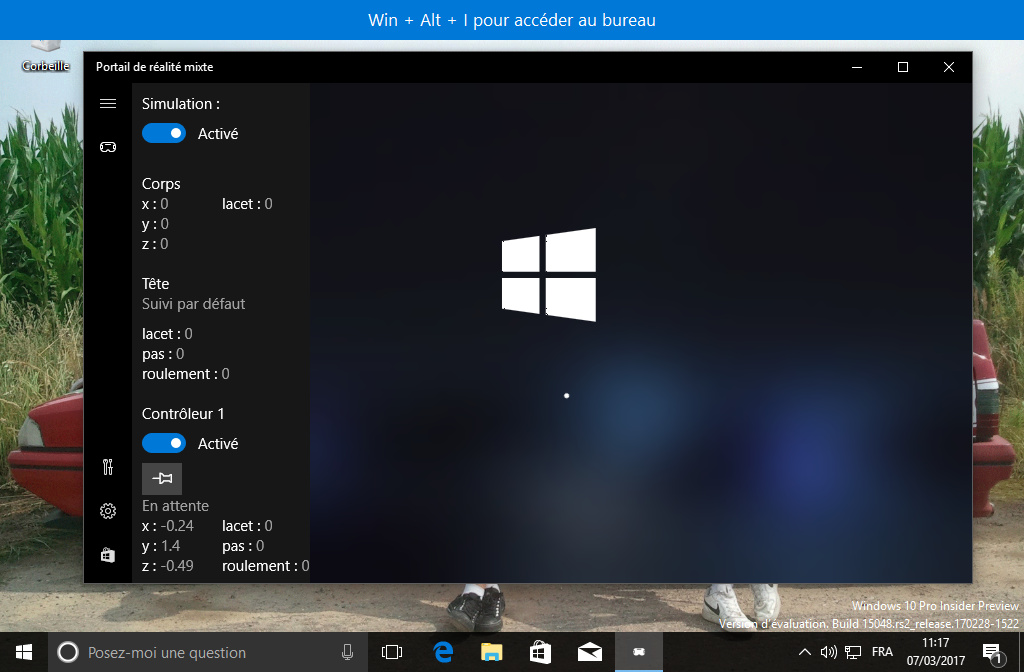1024x672 pixels.
Task: Disable the Contrôleur 1 toggle
Action: [x=164, y=443]
